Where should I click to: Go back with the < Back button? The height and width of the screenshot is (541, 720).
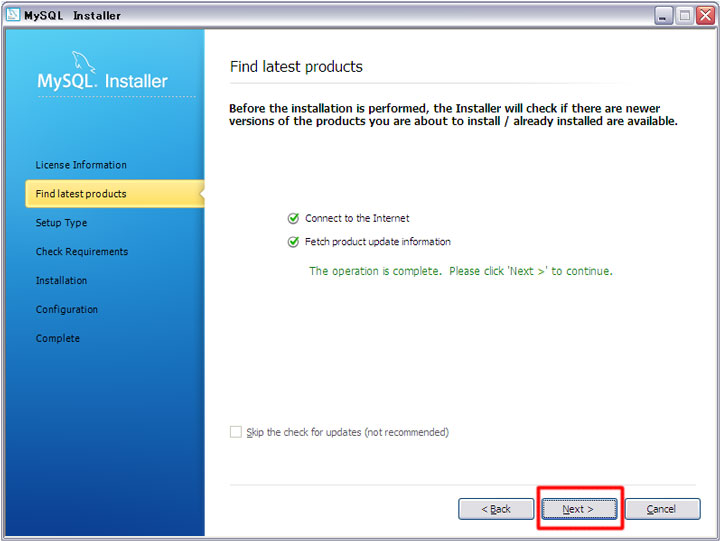tap(496, 509)
